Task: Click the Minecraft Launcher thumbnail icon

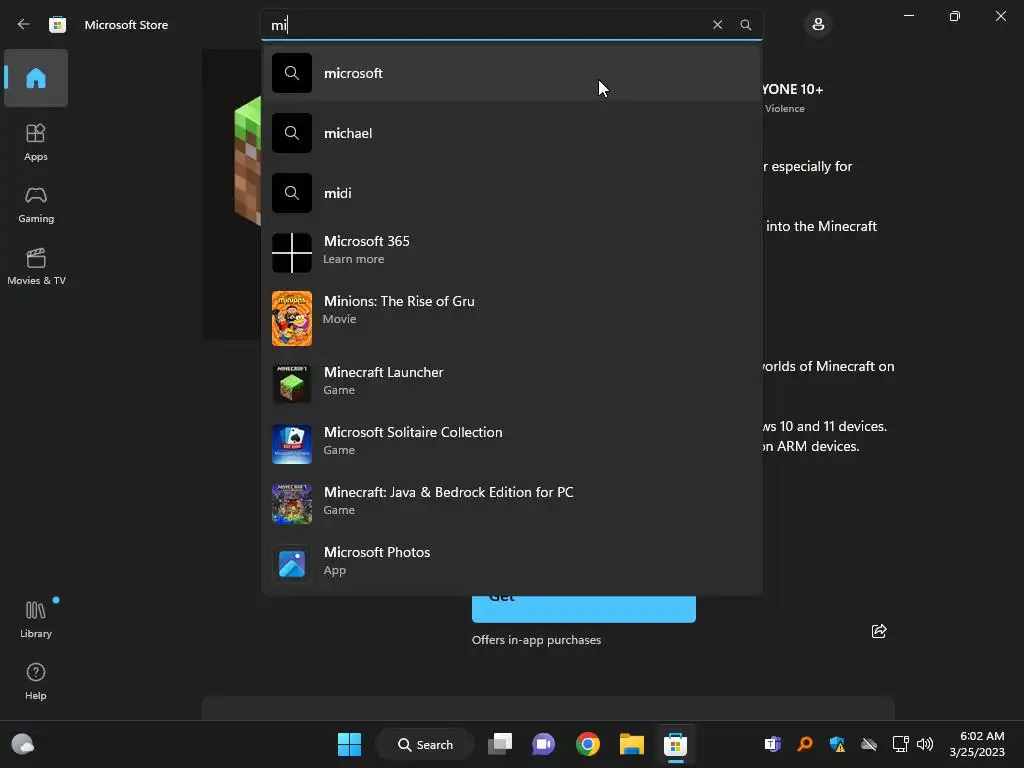Action: click(291, 383)
